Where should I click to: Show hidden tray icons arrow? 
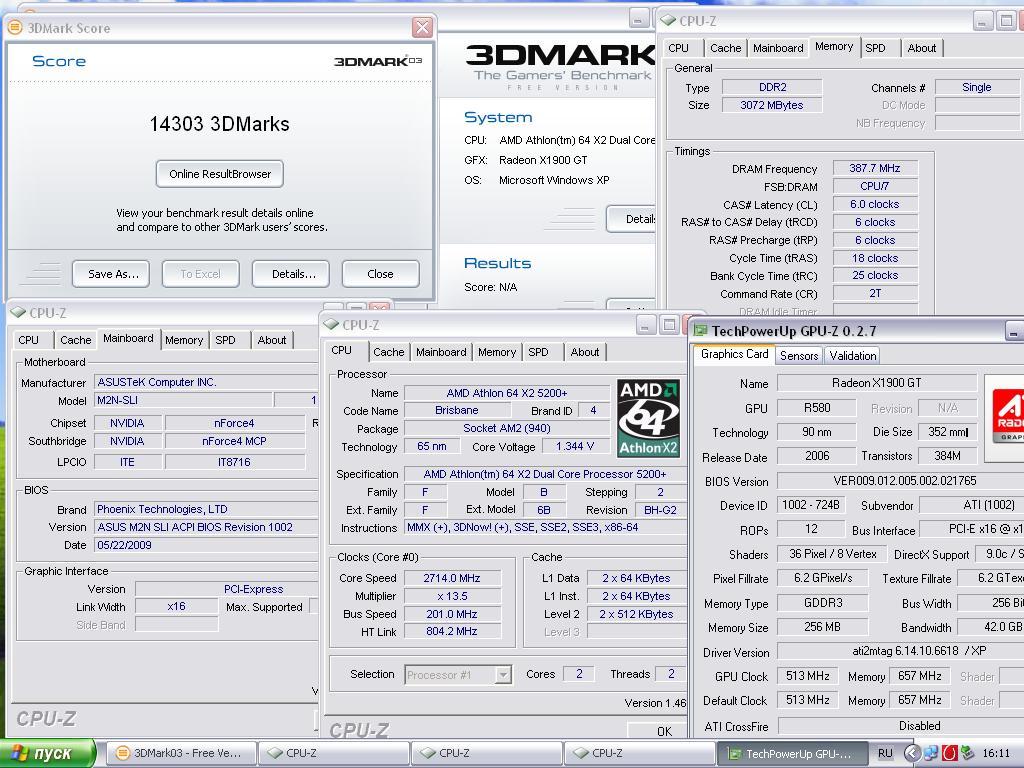click(913, 753)
